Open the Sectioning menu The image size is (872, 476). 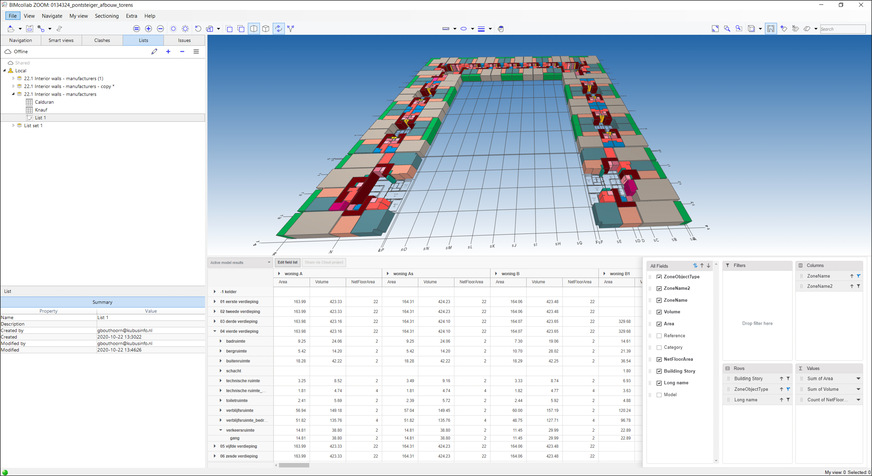(x=106, y=16)
